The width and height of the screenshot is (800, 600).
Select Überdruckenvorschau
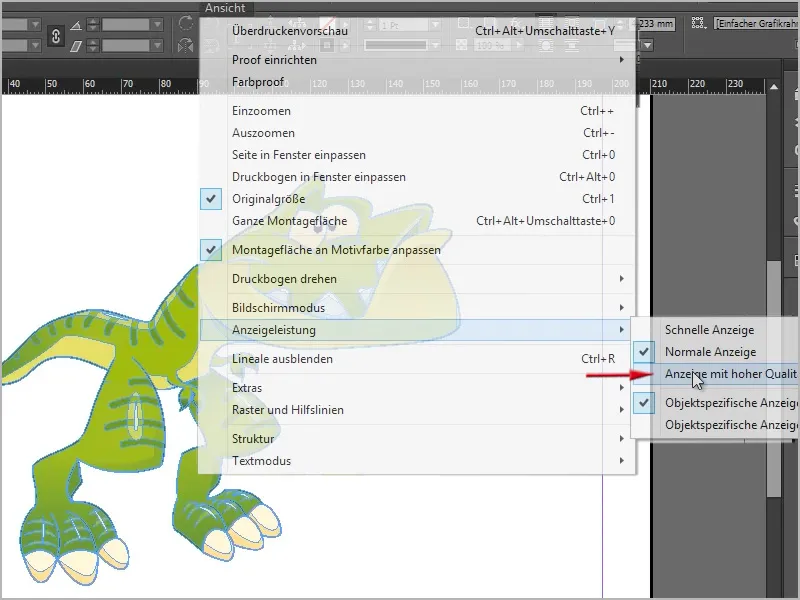[x=417, y=31]
